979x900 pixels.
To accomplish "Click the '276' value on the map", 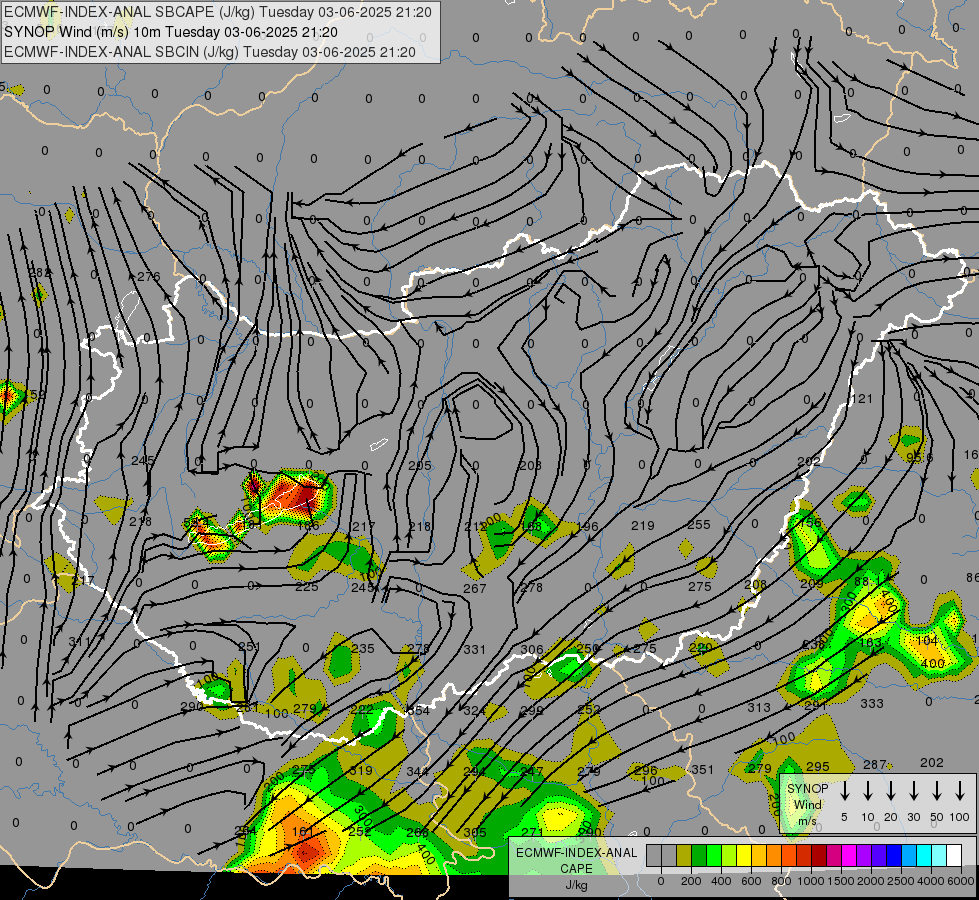I will [x=149, y=277].
